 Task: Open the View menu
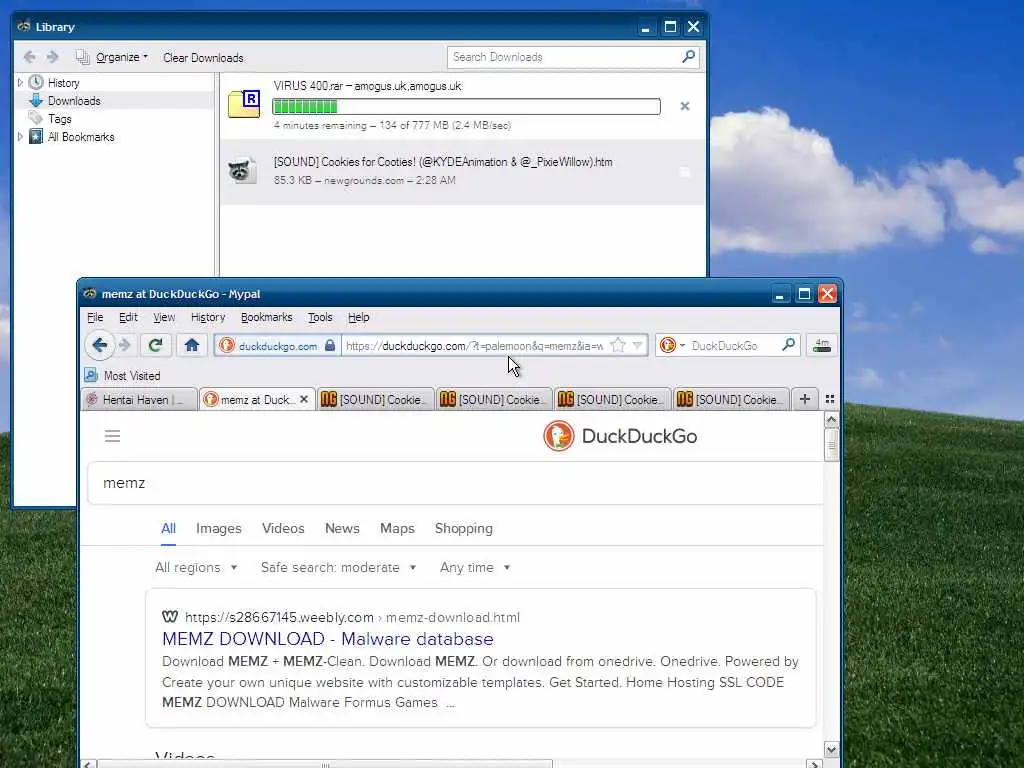tap(164, 317)
